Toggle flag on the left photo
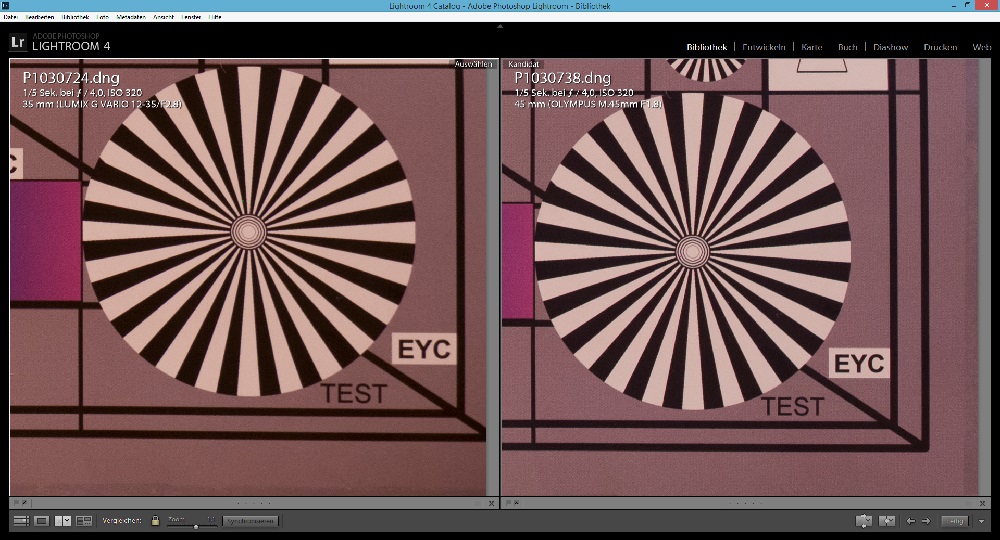Image resolution: width=1000 pixels, height=540 pixels. pyautogui.click(x=16, y=503)
